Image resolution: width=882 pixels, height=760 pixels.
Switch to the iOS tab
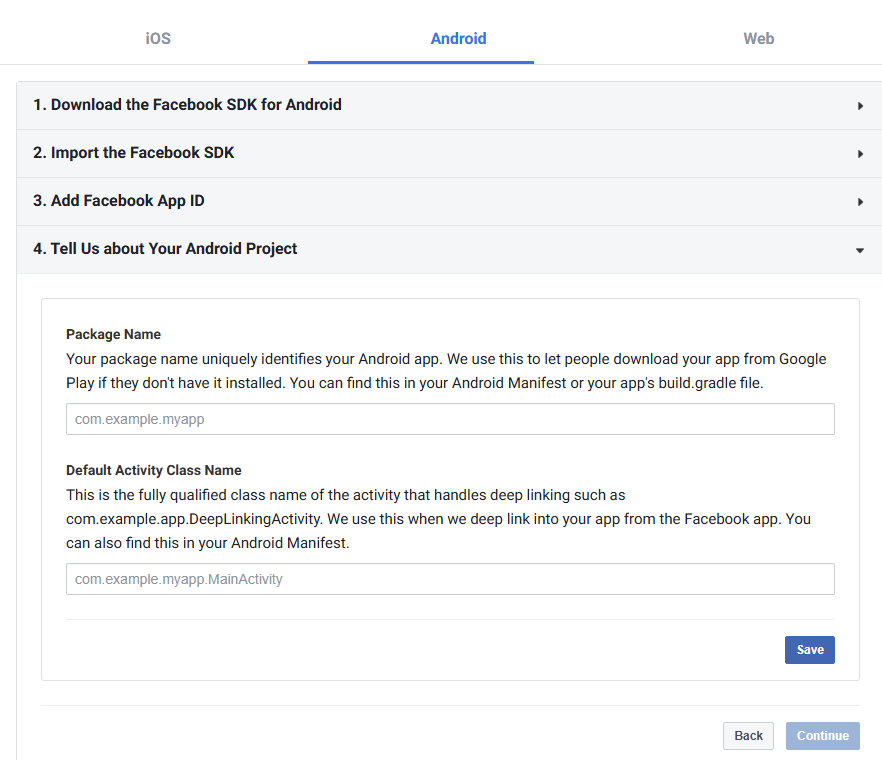click(158, 38)
